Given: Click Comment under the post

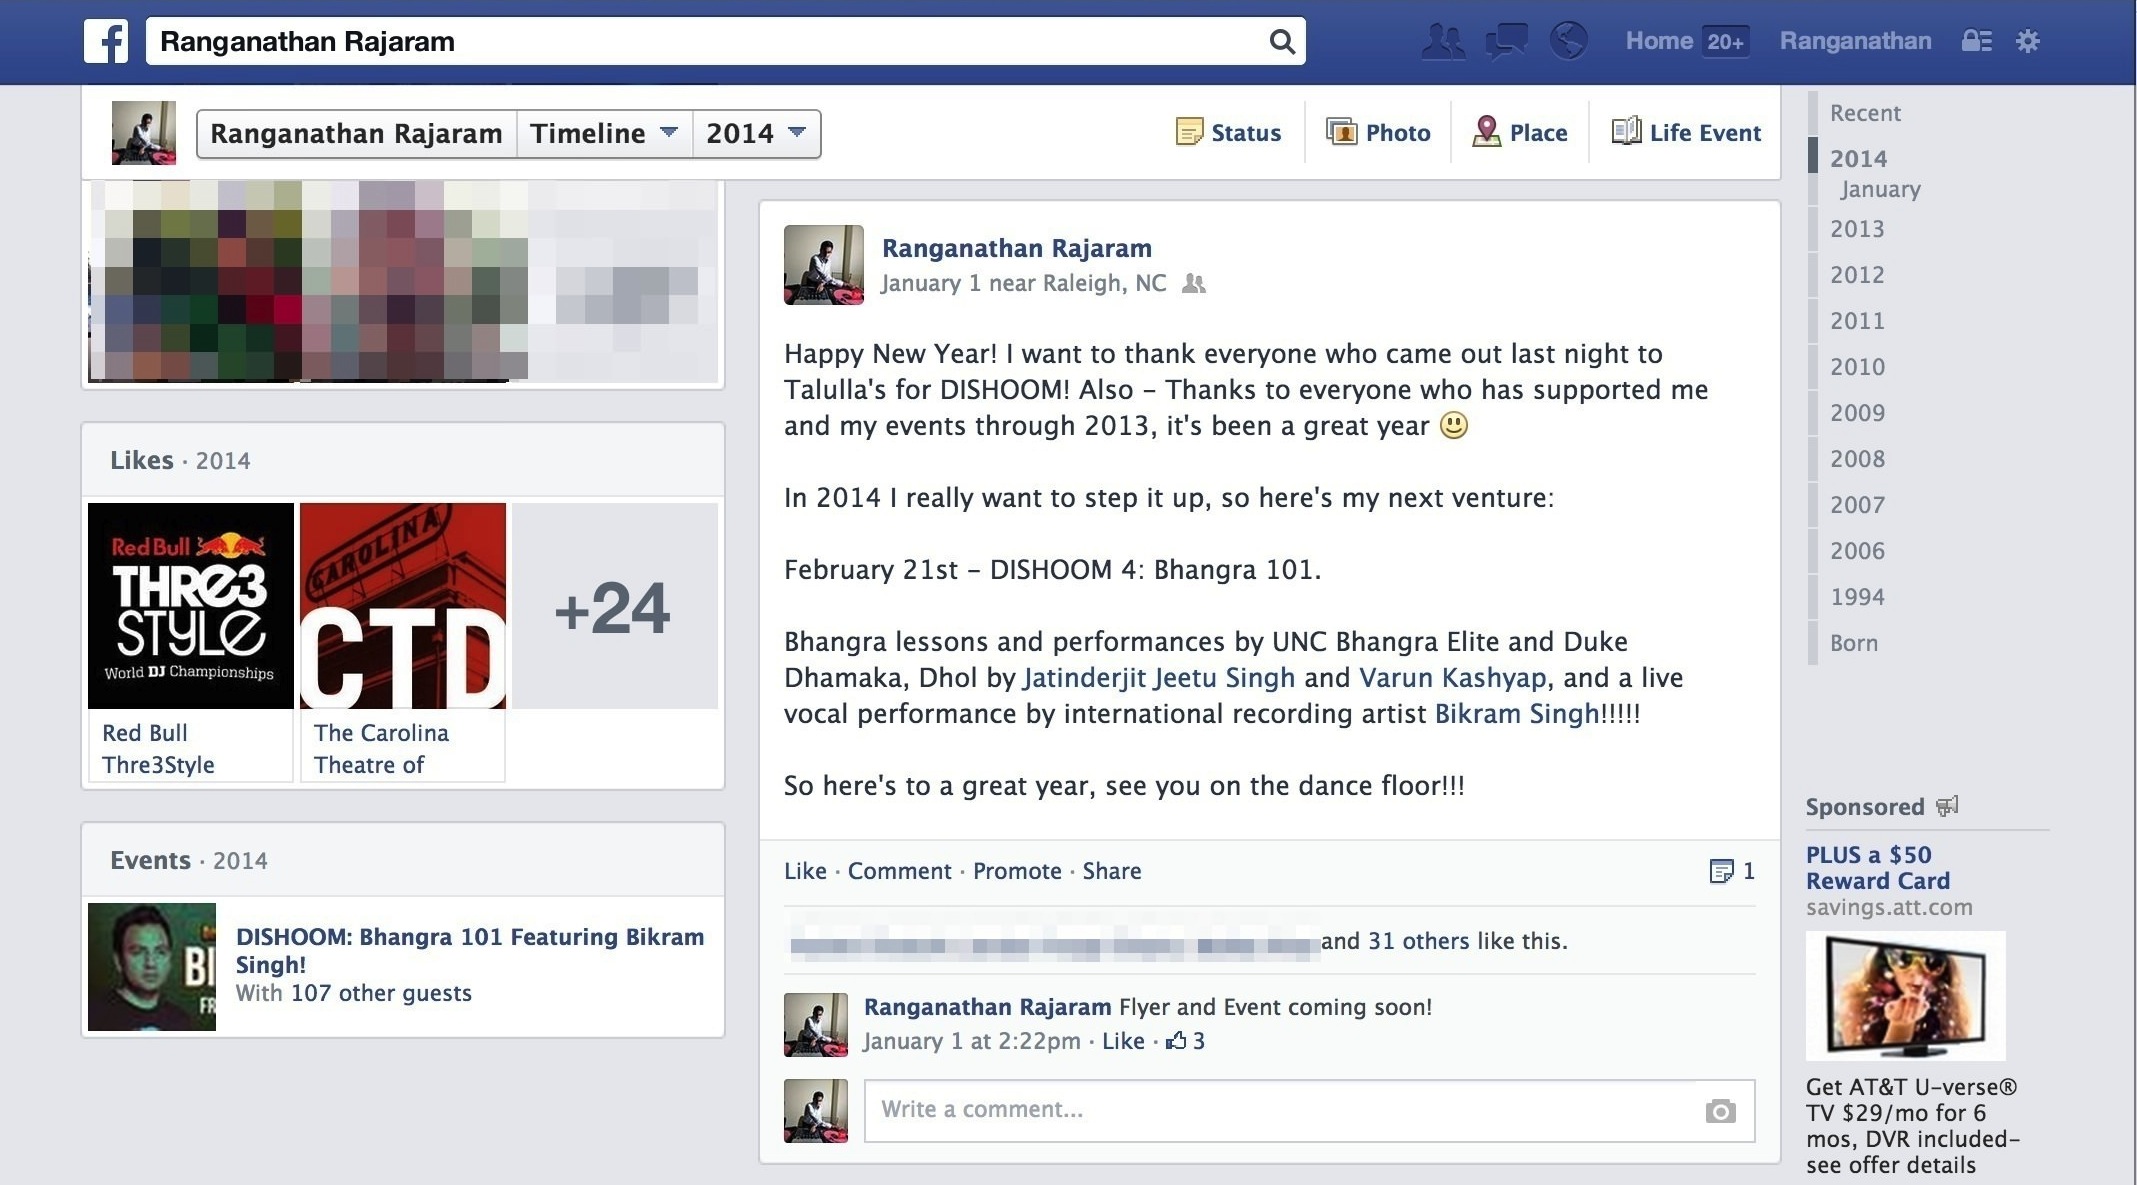Looking at the screenshot, I should [x=899, y=871].
